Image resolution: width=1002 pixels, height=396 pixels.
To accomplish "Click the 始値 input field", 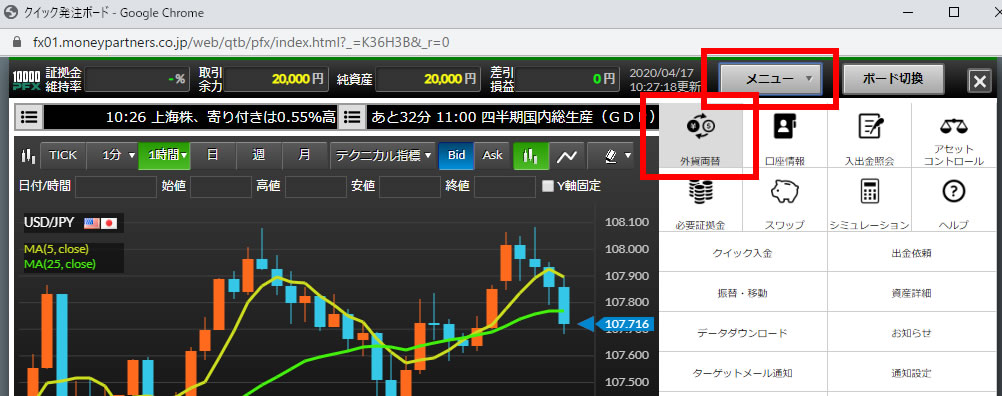I will point(220,187).
